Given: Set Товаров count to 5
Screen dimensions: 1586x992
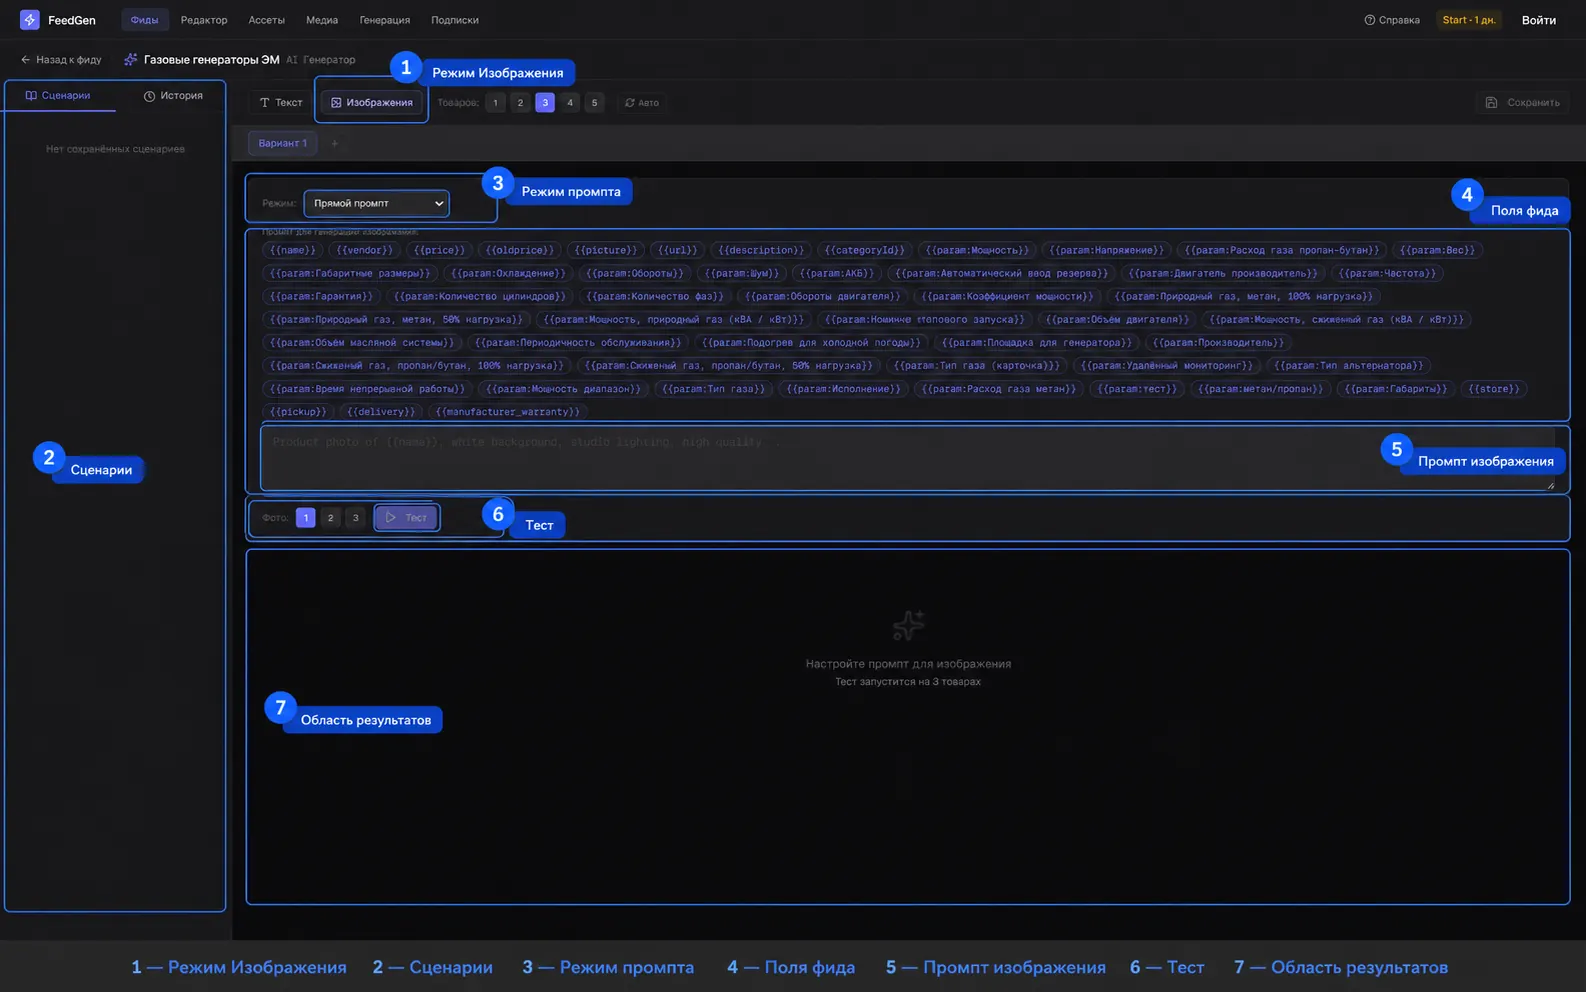Looking at the screenshot, I should [x=594, y=103].
